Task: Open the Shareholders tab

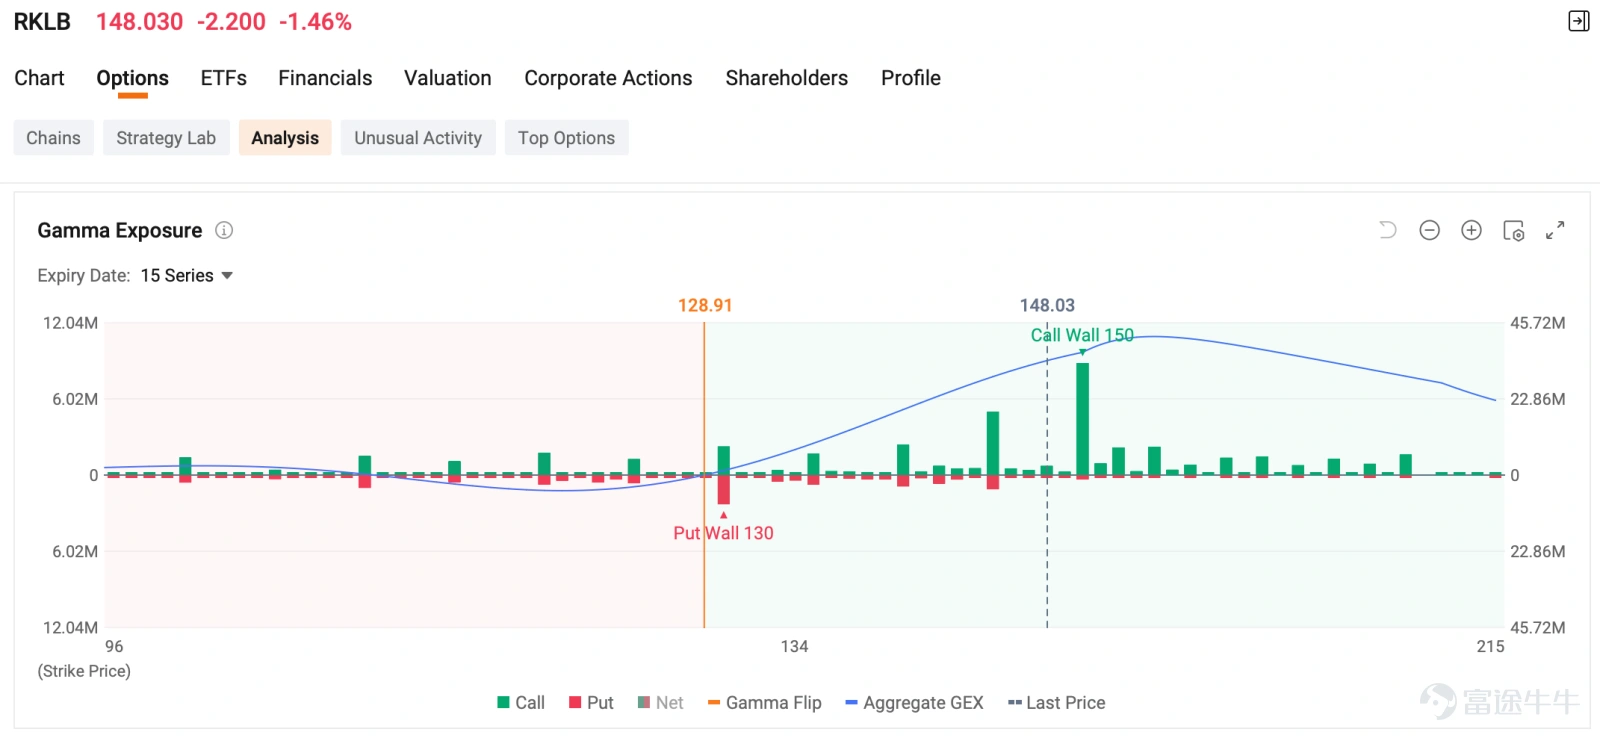Action: click(786, 78)
